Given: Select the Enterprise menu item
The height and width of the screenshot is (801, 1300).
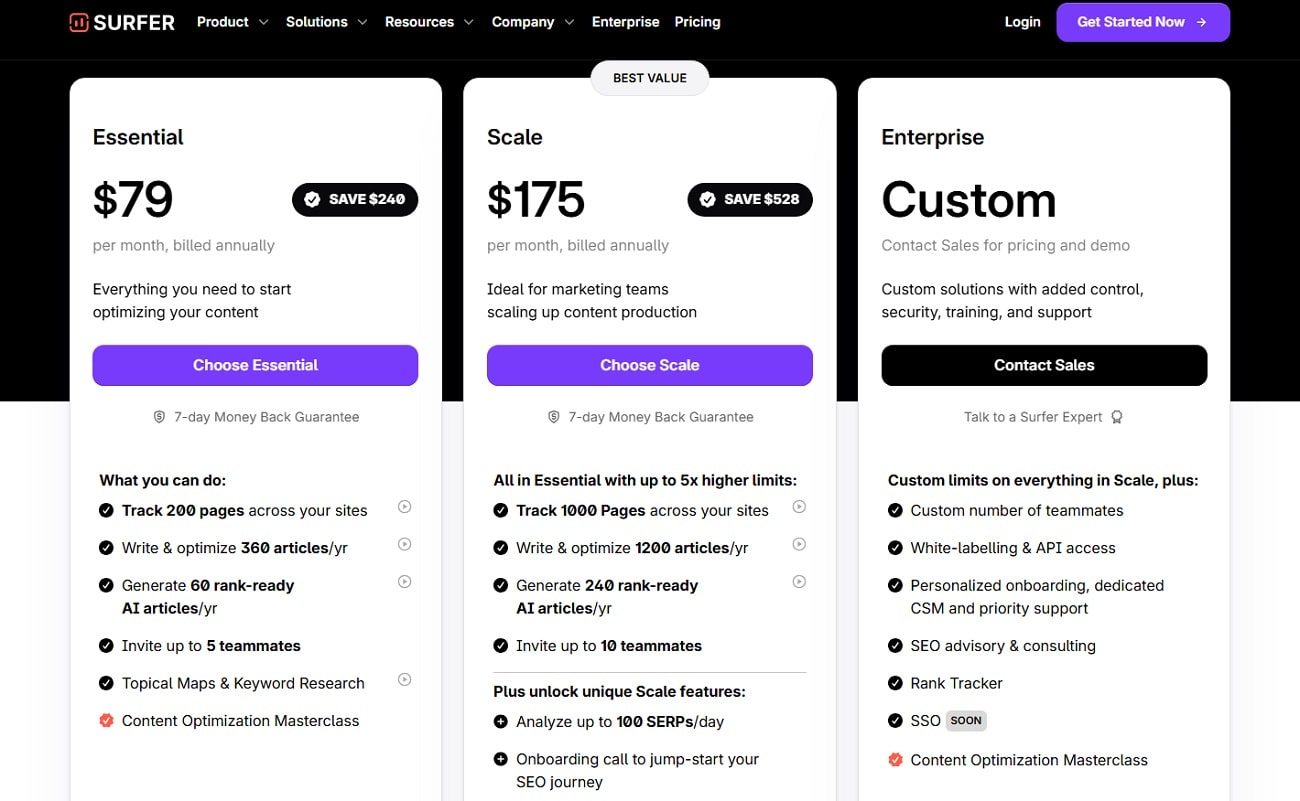Looking at the screenshot, I should point(625,21).
